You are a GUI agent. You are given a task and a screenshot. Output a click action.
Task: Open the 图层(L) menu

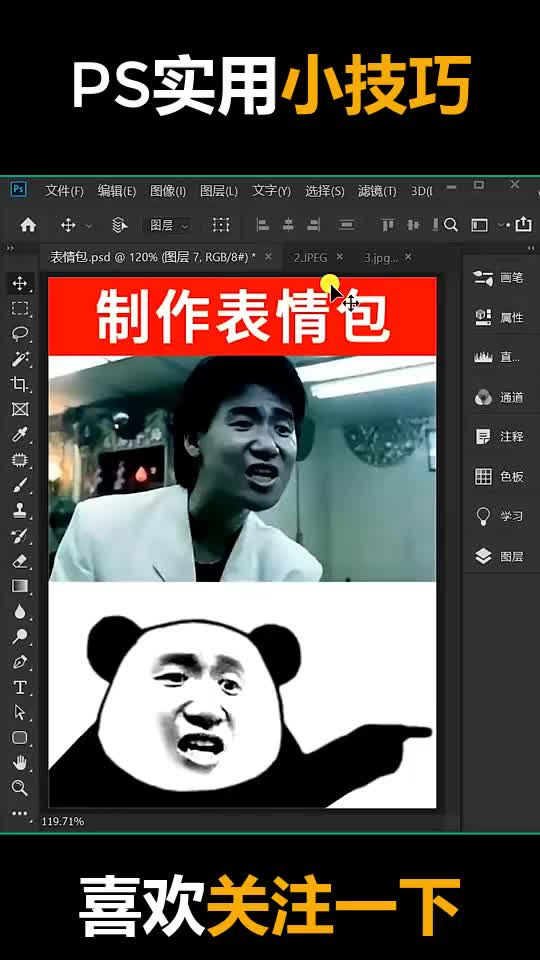coord(219,191)
